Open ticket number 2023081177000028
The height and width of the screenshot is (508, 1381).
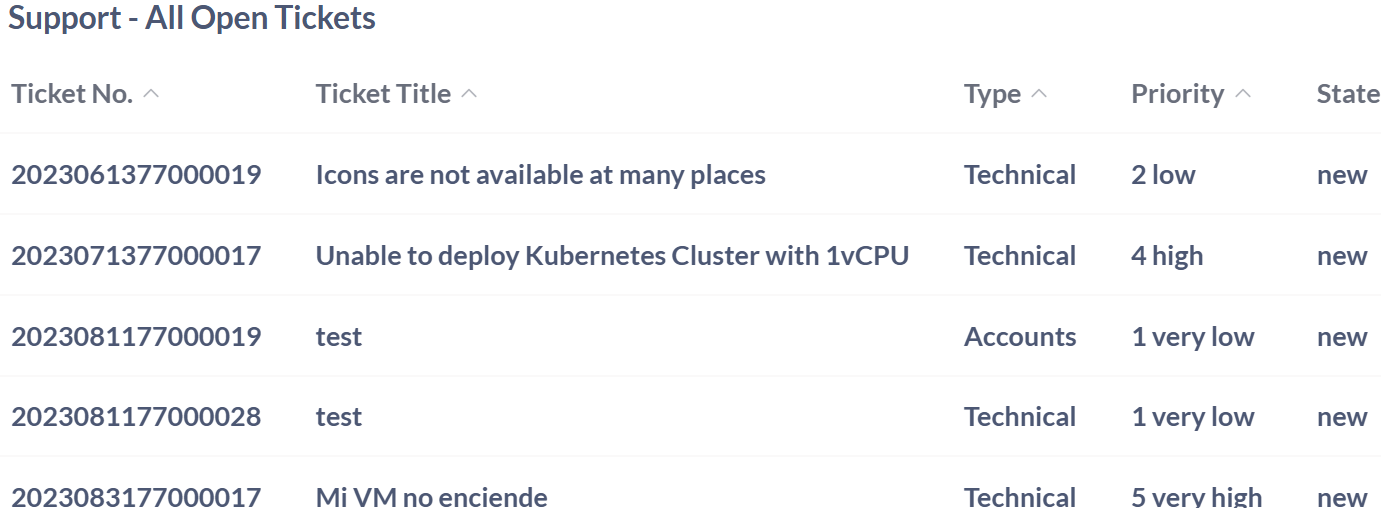coord(136,417)
